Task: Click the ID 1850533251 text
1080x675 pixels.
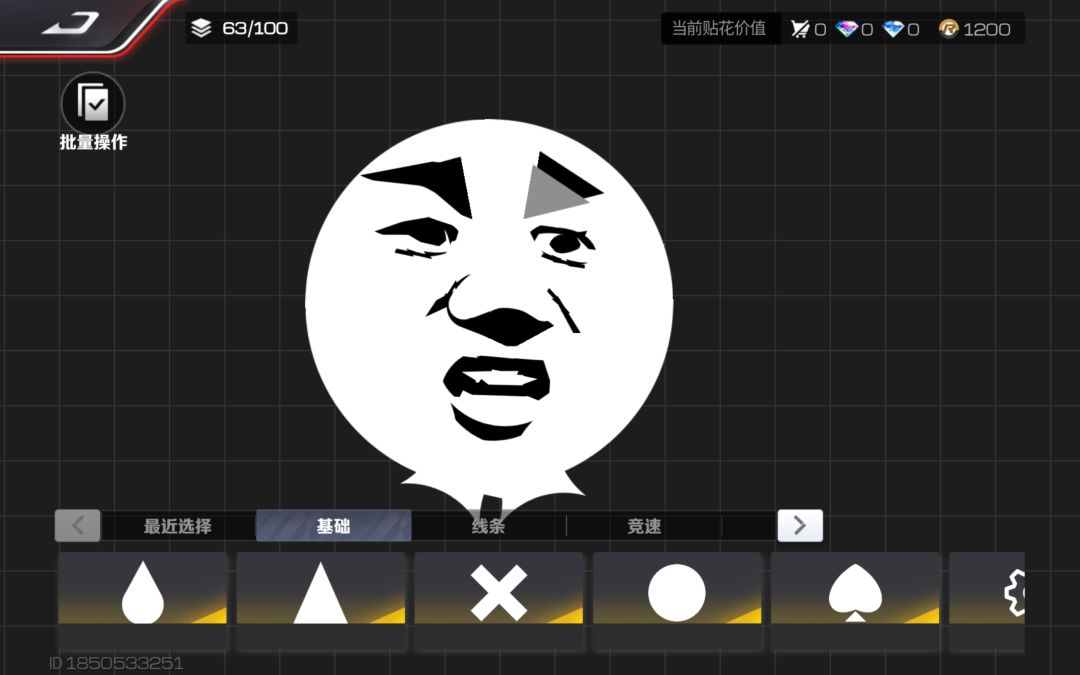Action: [x=116, y=663]
